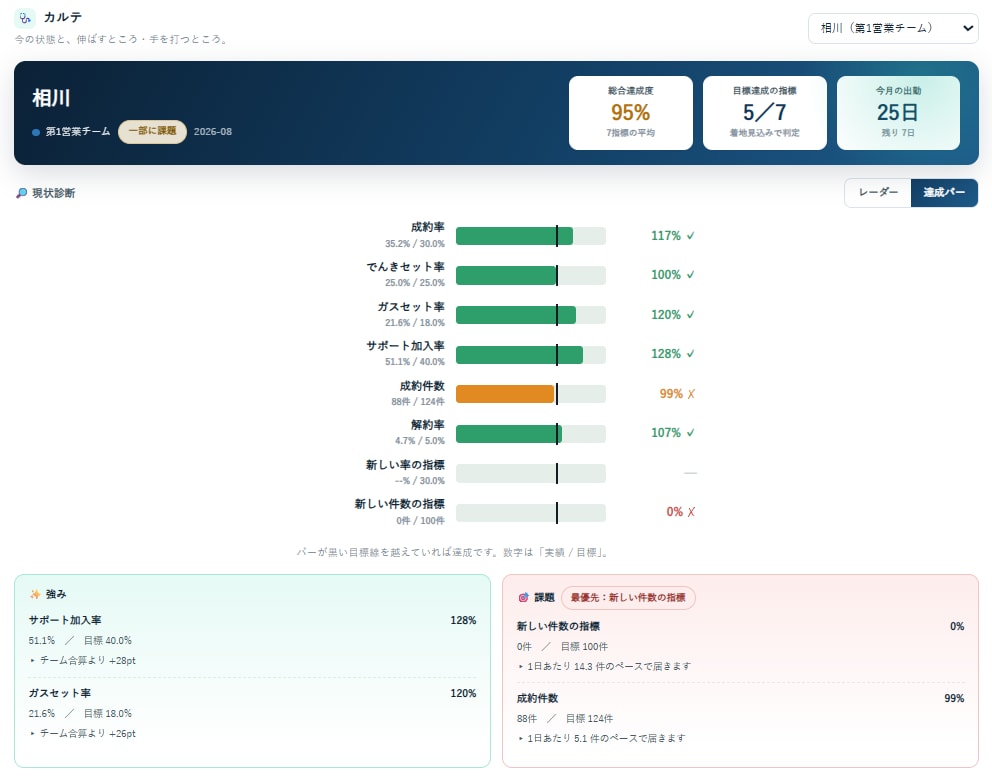
Task: Click the 成約率 progress bar
Action: click(530, 236)
